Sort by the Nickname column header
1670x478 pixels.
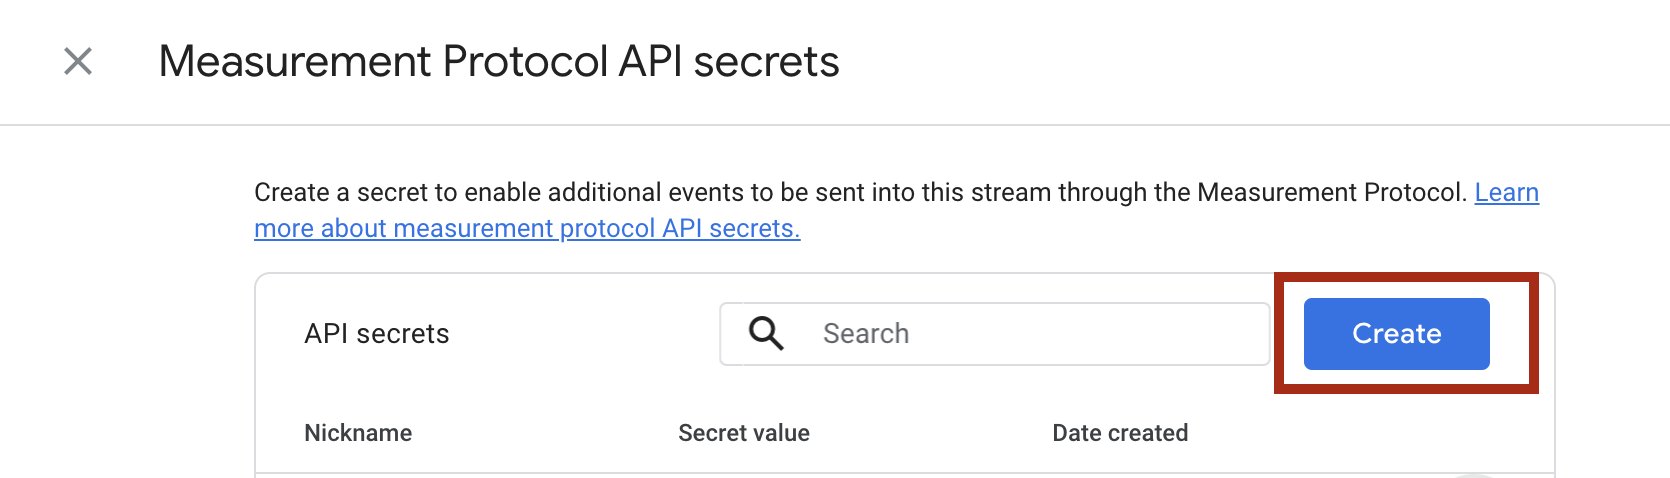coord(358,433)
